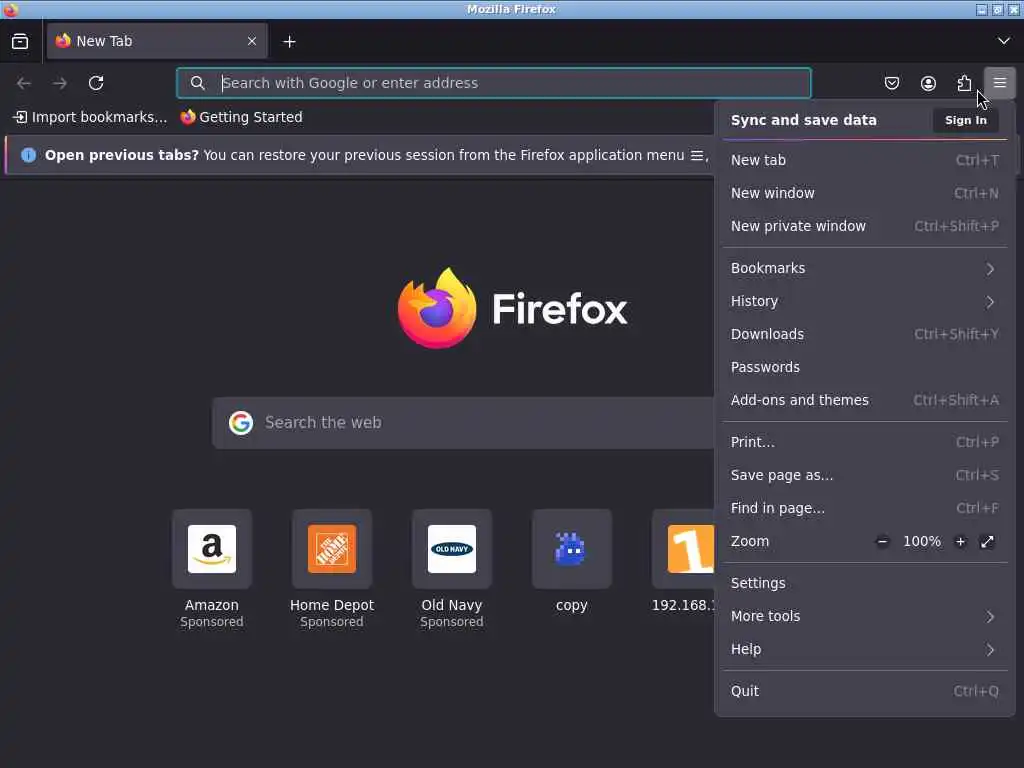Screen dimensions: 1024x768
Task: Click Sync and save data heading
Action: [803, 120]
